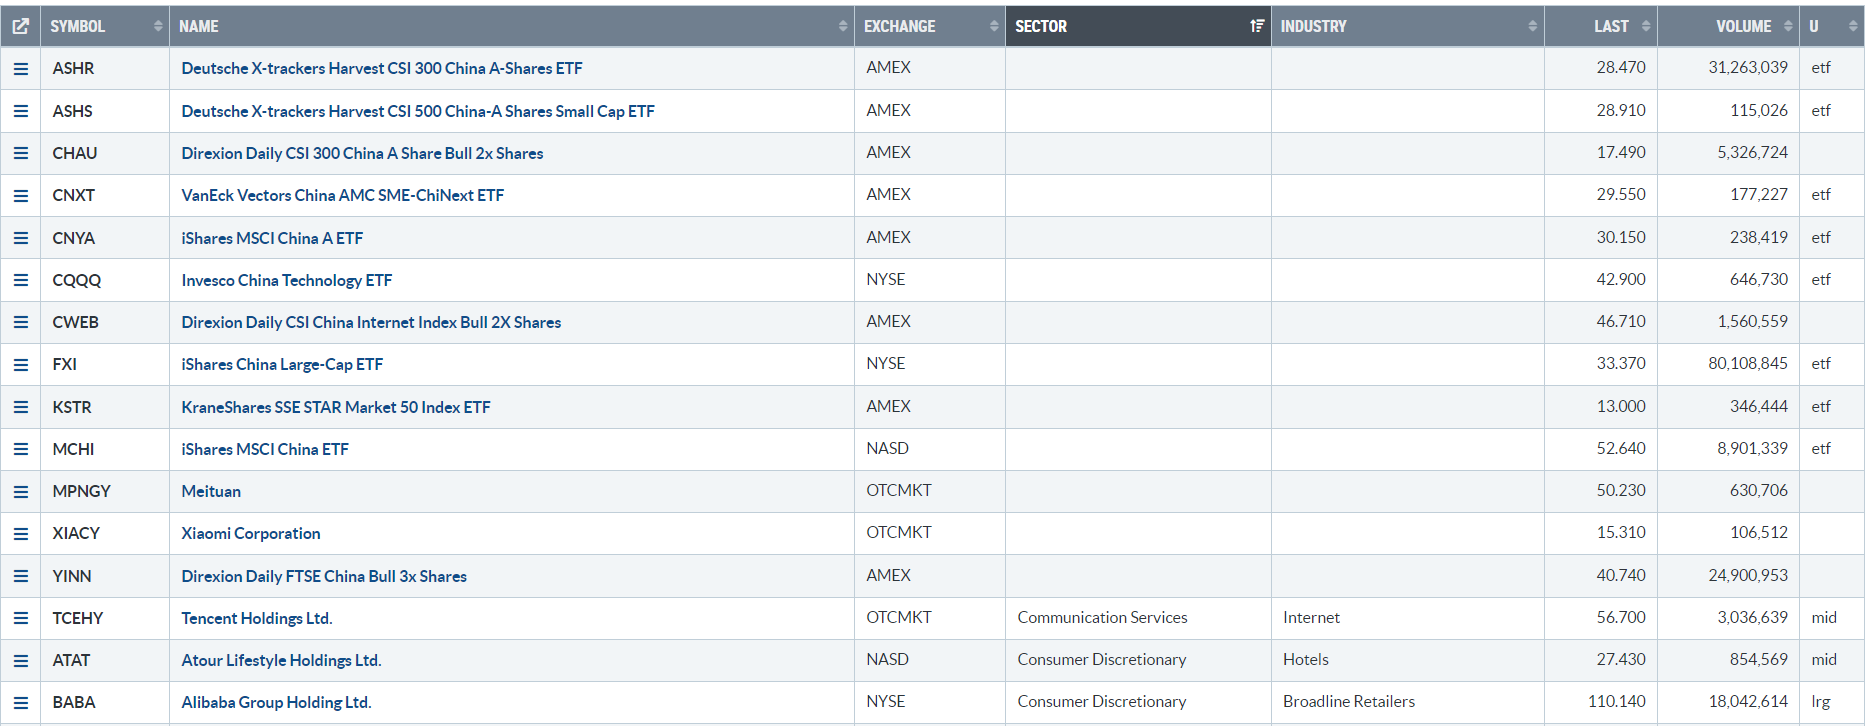Open the Xiaomi Corporation link
The height and width of the screenshot is (726, 1871).
(251, 533)
